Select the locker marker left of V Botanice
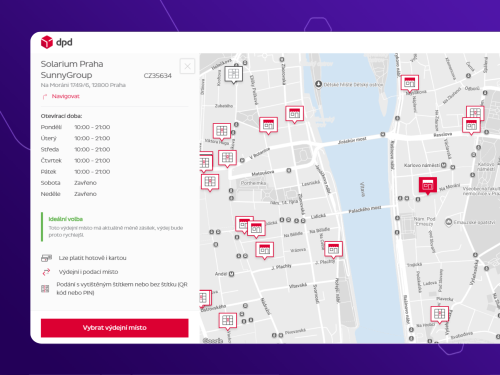Image resolution: width=500 pixels, height=375 pixels. tap(227, 158)
